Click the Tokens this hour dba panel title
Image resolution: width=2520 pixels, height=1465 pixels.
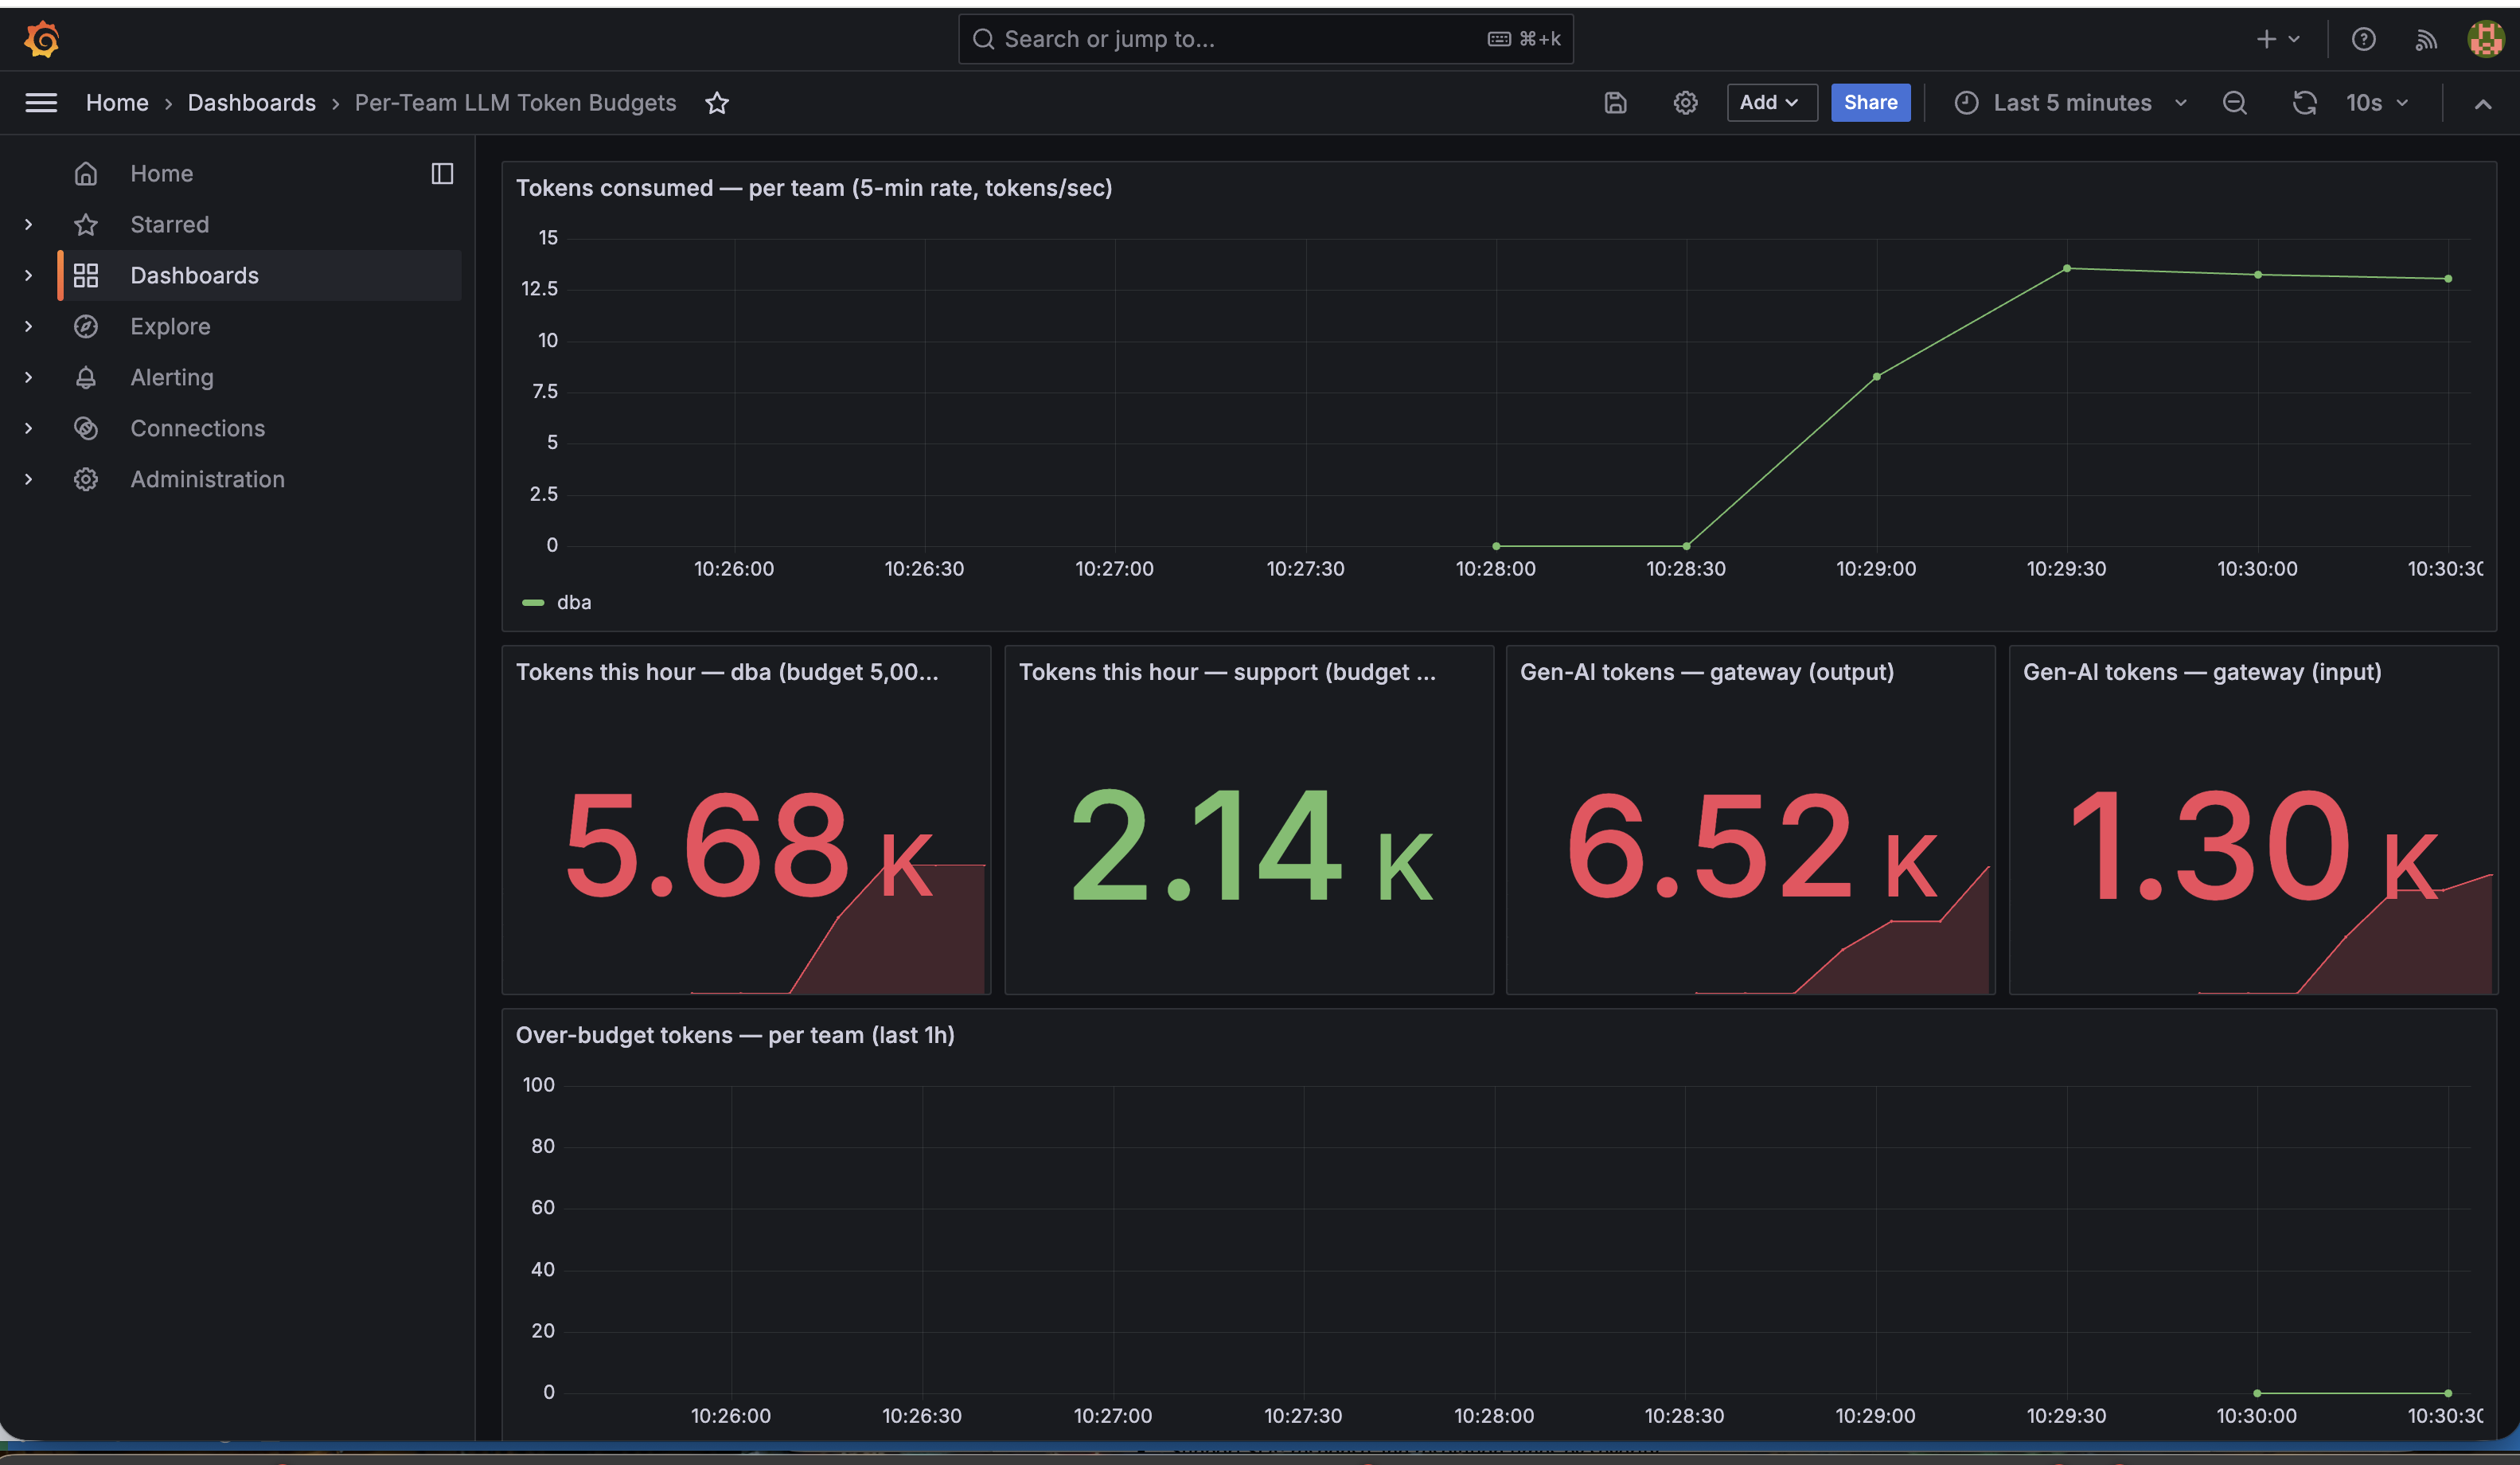(727, 672)
